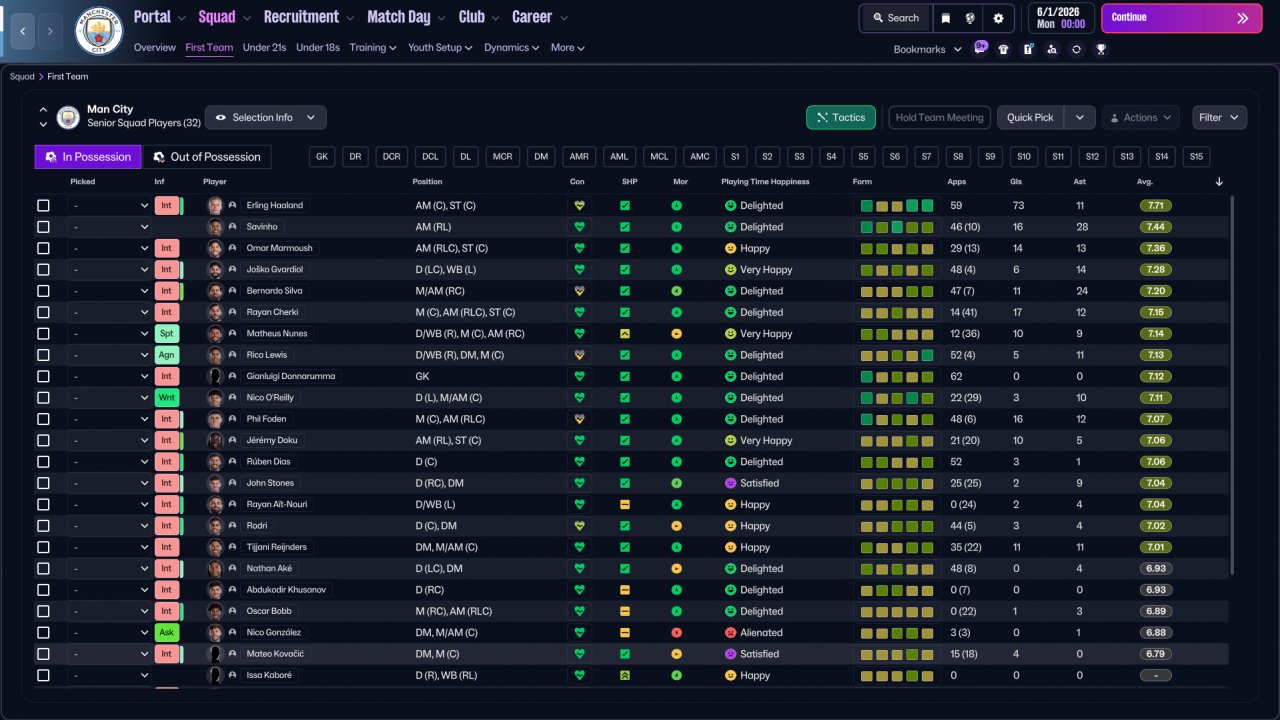Click John Stones's satisfied face icon

(730, 483)
